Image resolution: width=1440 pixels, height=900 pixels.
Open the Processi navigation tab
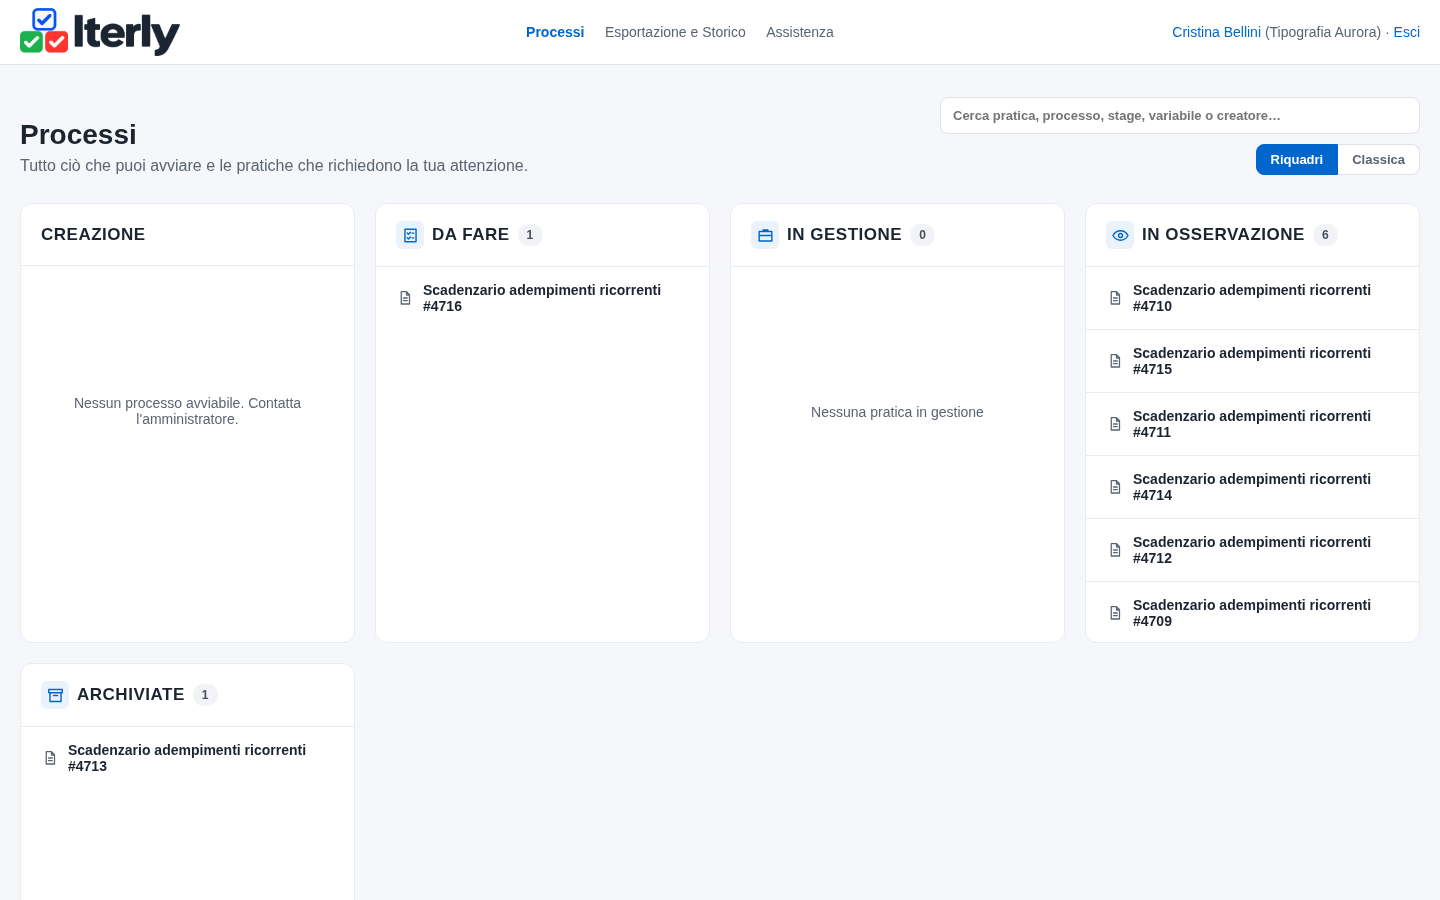click(x=555, y=32)
